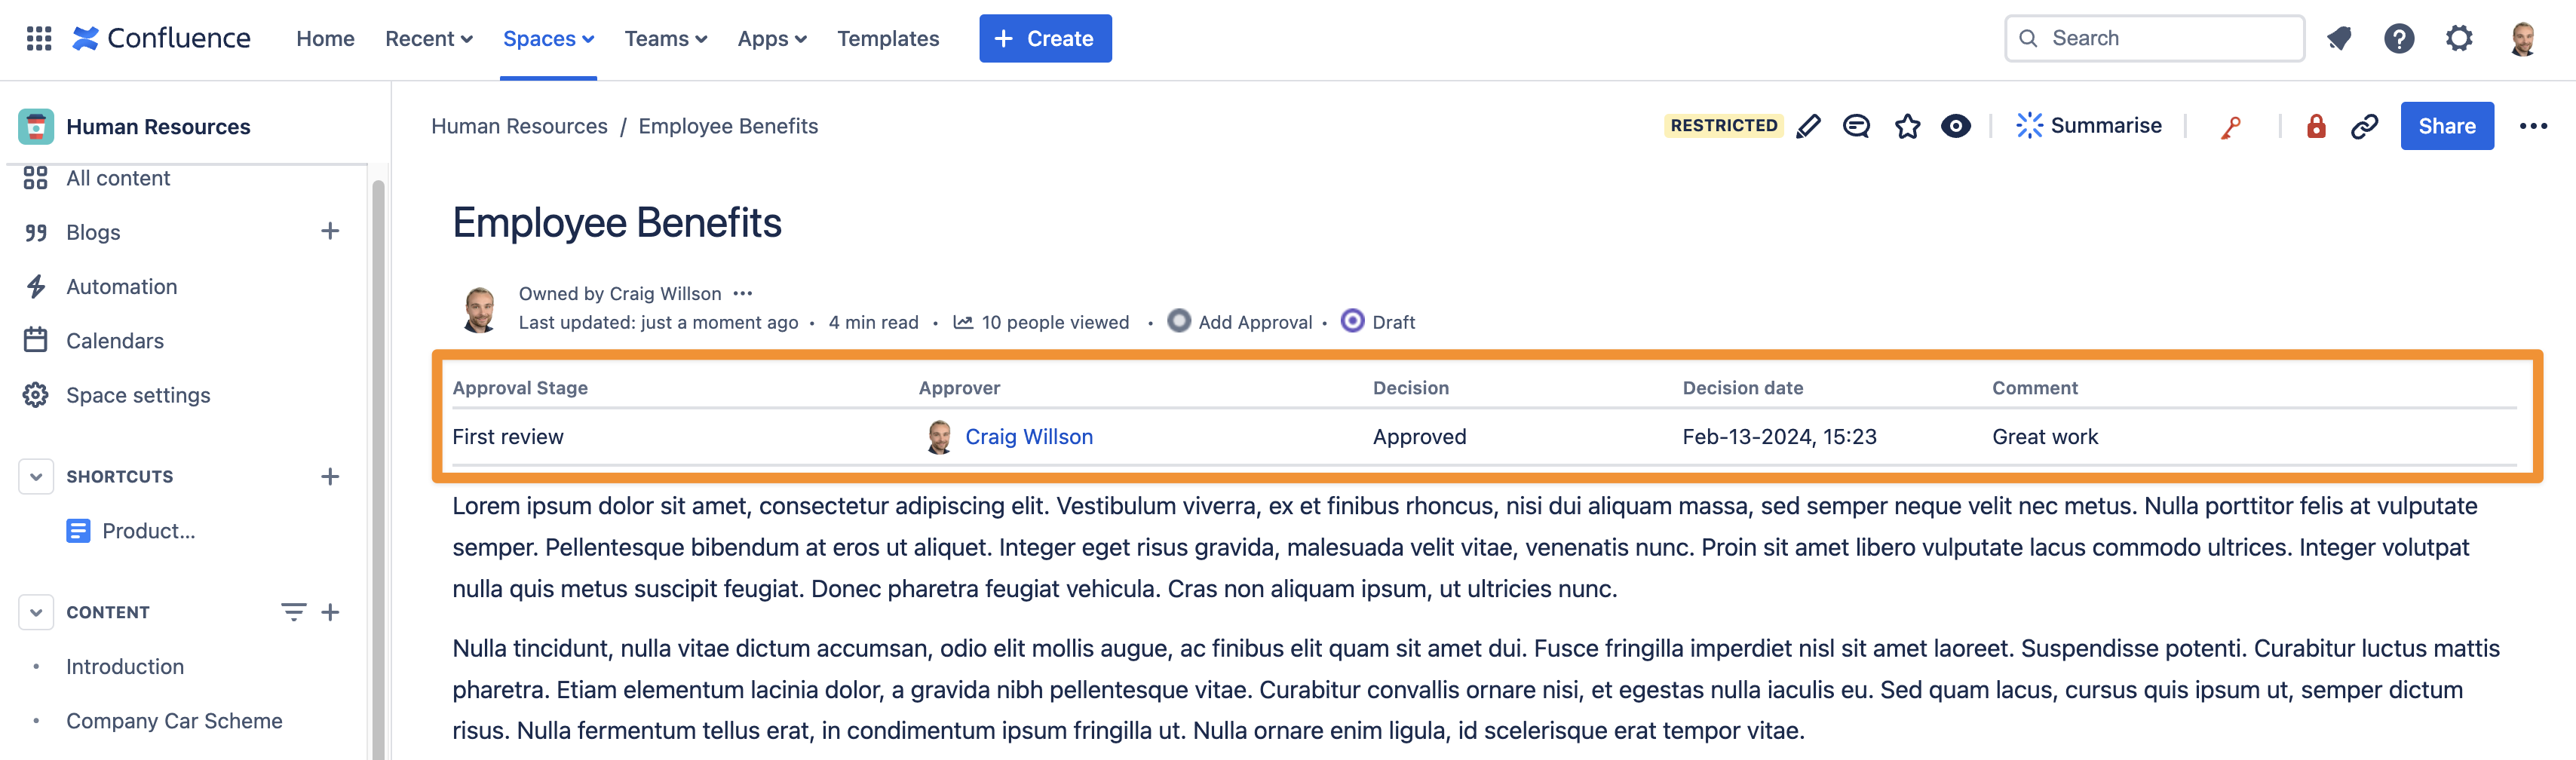Open the help question mark icon

point(2398,39)
